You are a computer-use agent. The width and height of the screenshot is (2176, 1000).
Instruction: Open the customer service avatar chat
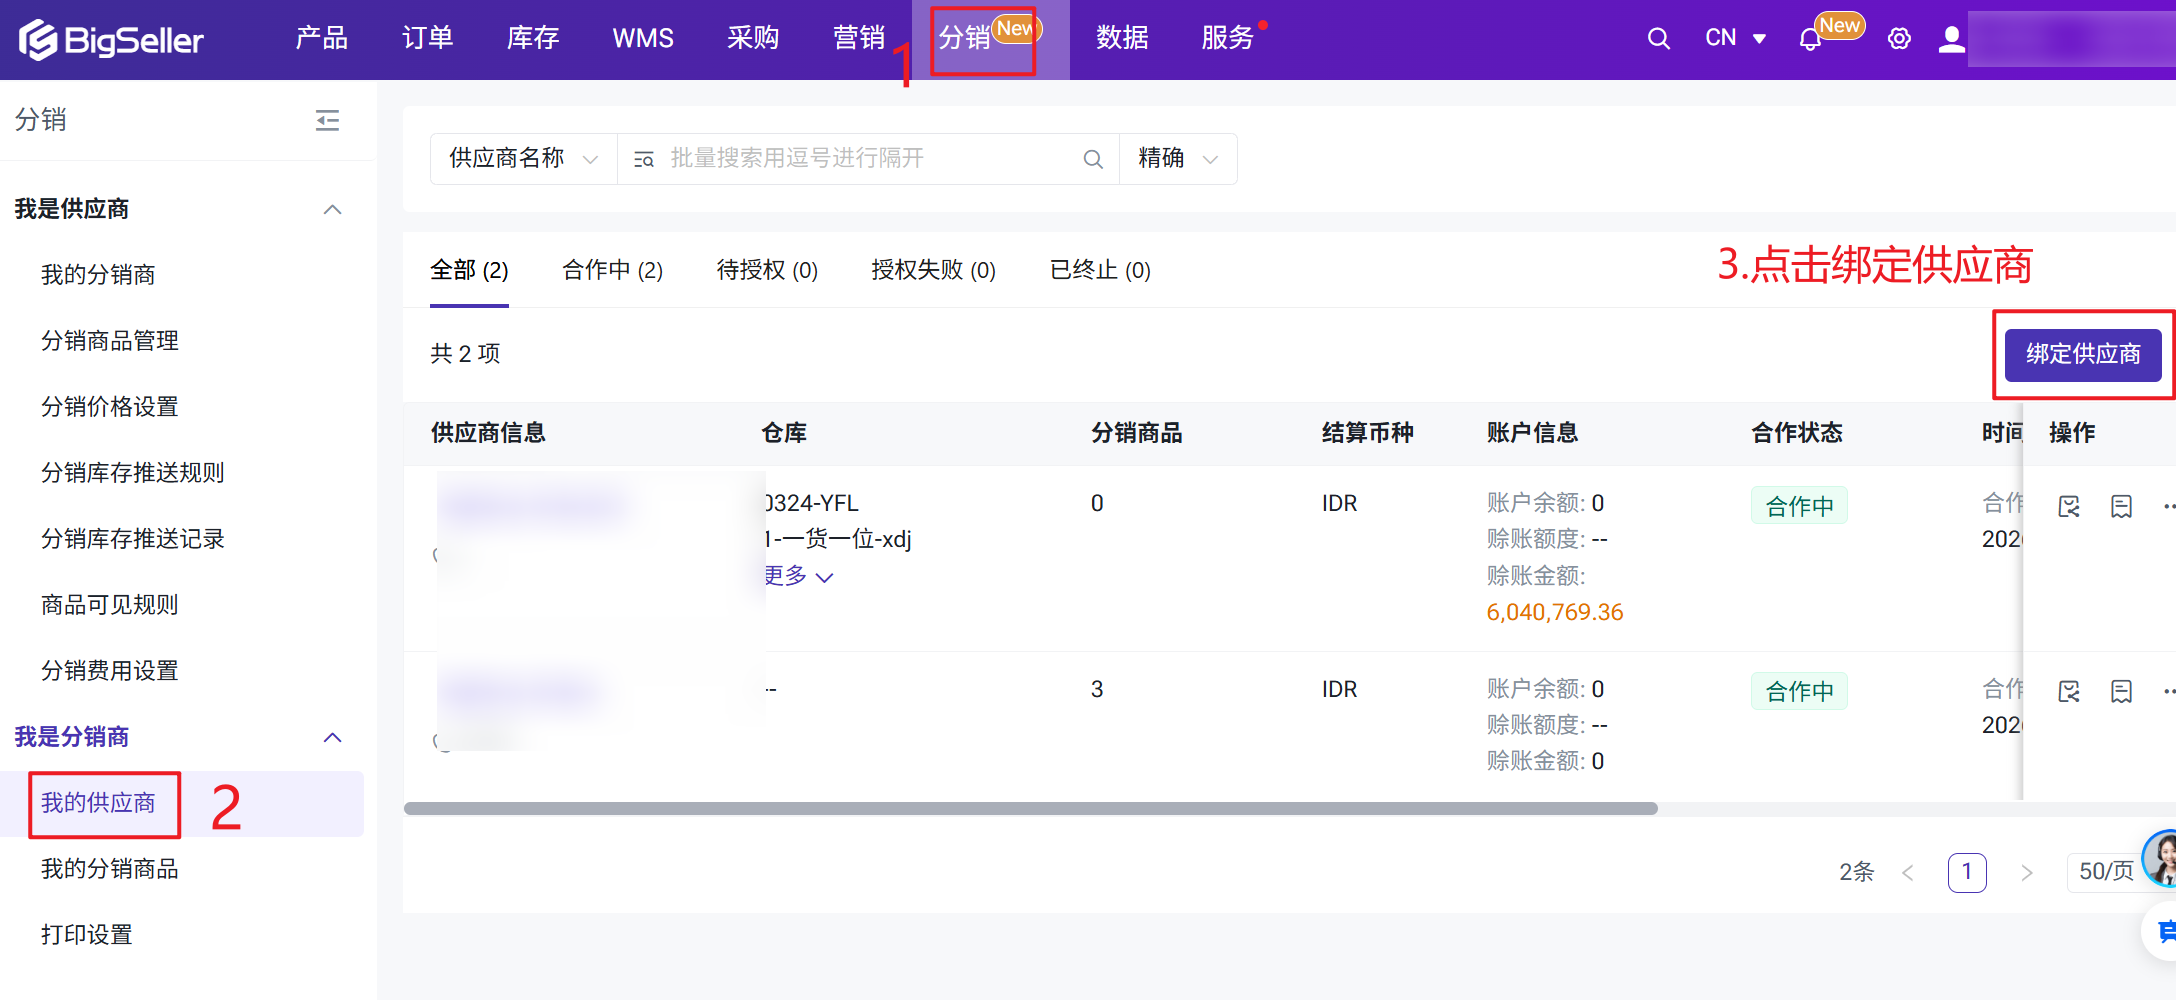click(2162, 857)
